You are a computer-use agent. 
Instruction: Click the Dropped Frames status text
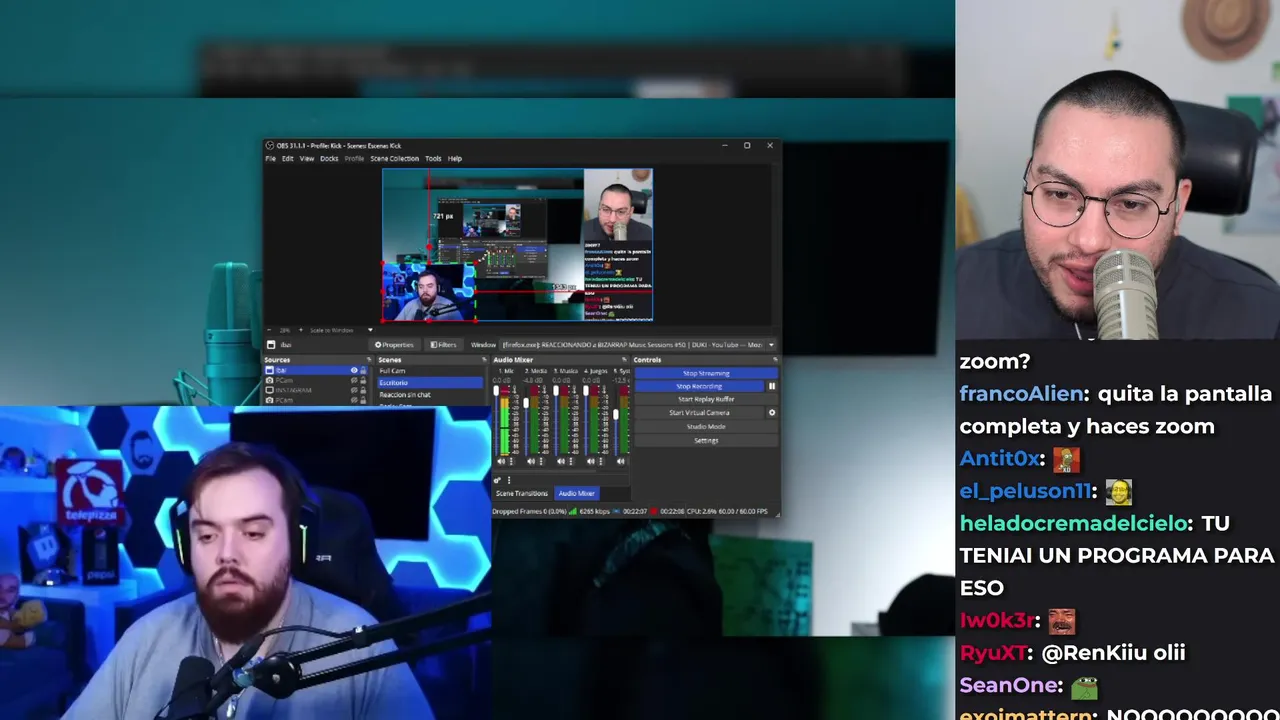pyautogui.click(x=529, y=511)
